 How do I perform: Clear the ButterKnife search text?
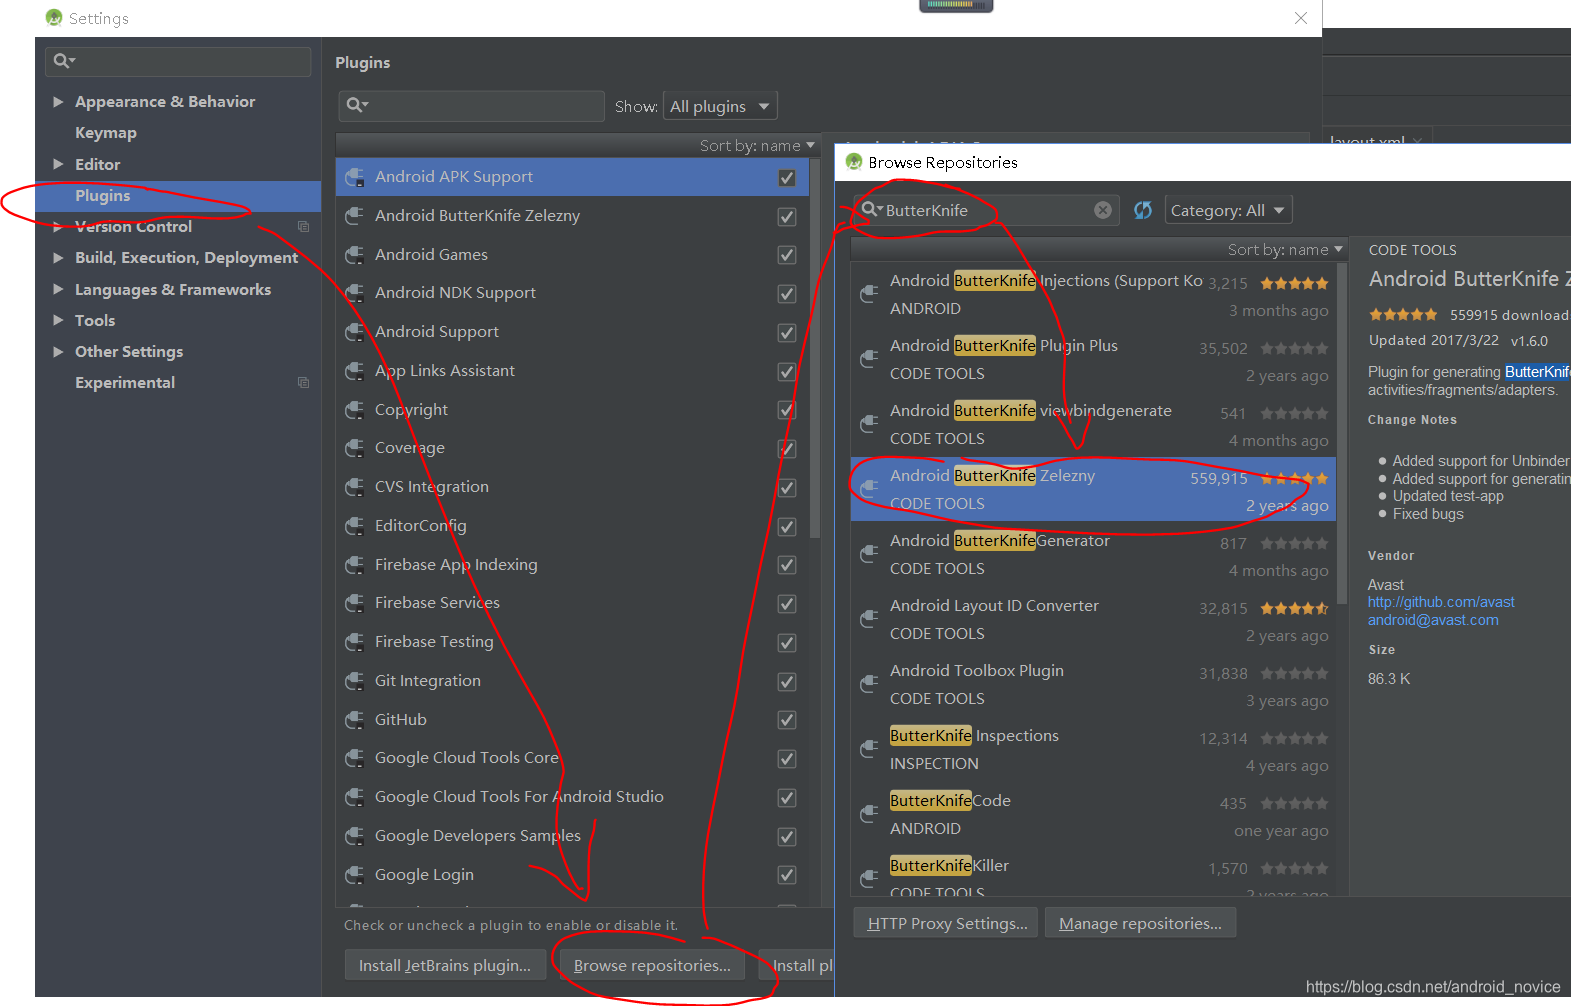pyautogui.click(x=1102, y=210)
